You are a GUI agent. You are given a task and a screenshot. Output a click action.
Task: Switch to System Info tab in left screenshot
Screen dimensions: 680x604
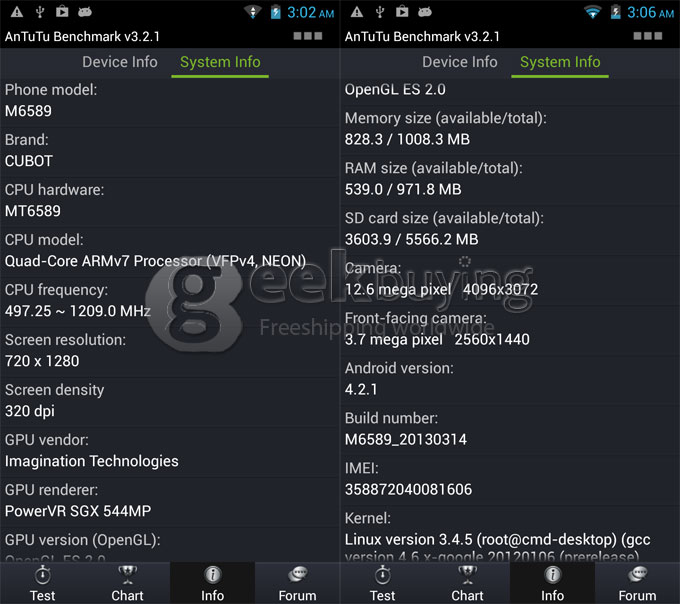click(x=220, y=62)
